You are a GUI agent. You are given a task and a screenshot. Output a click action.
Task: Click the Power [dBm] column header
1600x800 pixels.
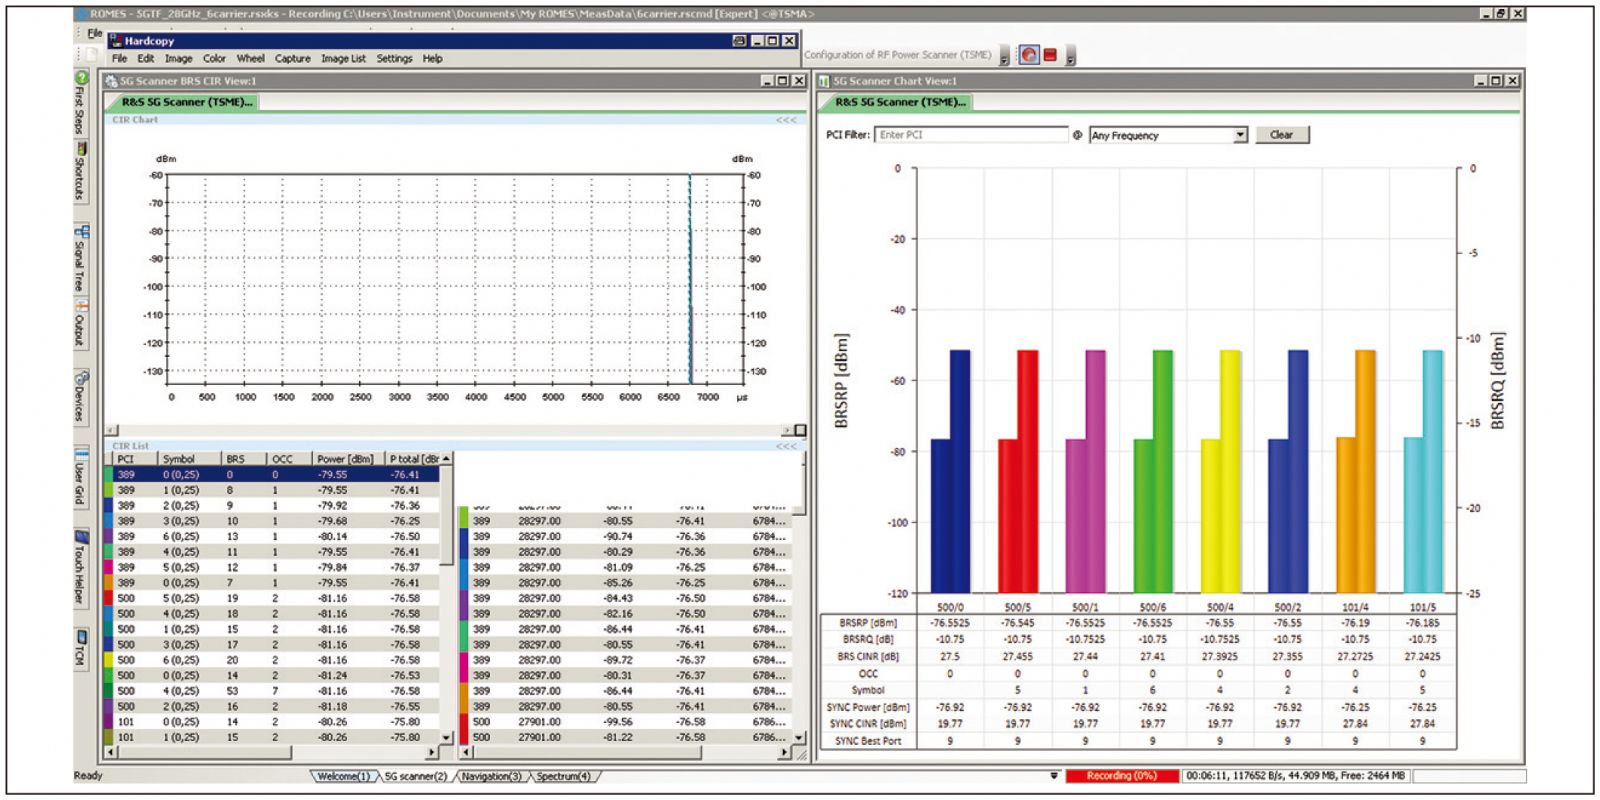pos(349,459)
